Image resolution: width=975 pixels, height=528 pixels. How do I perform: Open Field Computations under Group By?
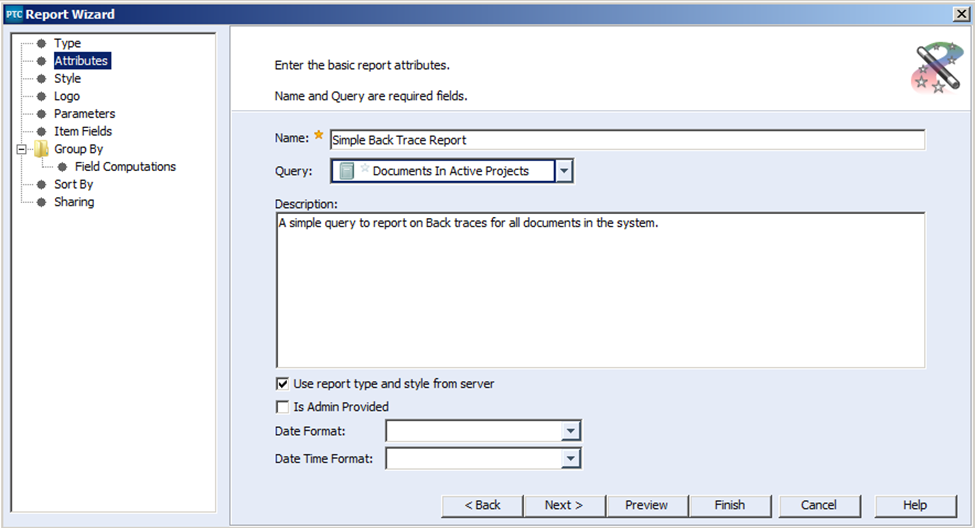pyautogui.click(x=125, y=167)
